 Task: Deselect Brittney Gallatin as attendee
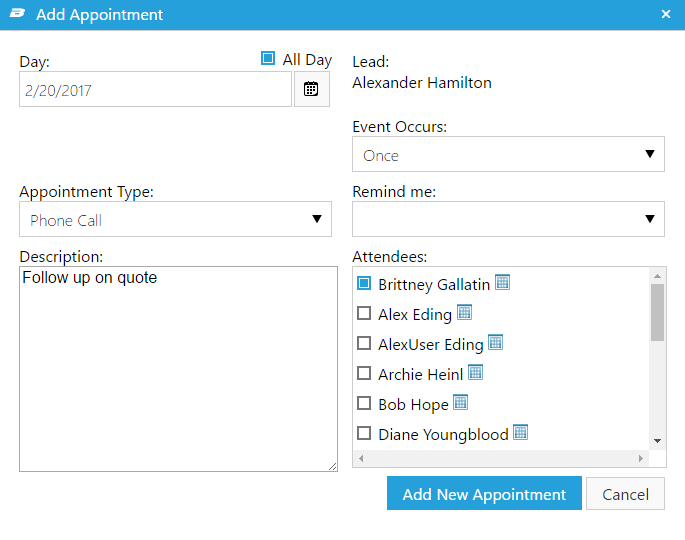[x=364, y=284]
